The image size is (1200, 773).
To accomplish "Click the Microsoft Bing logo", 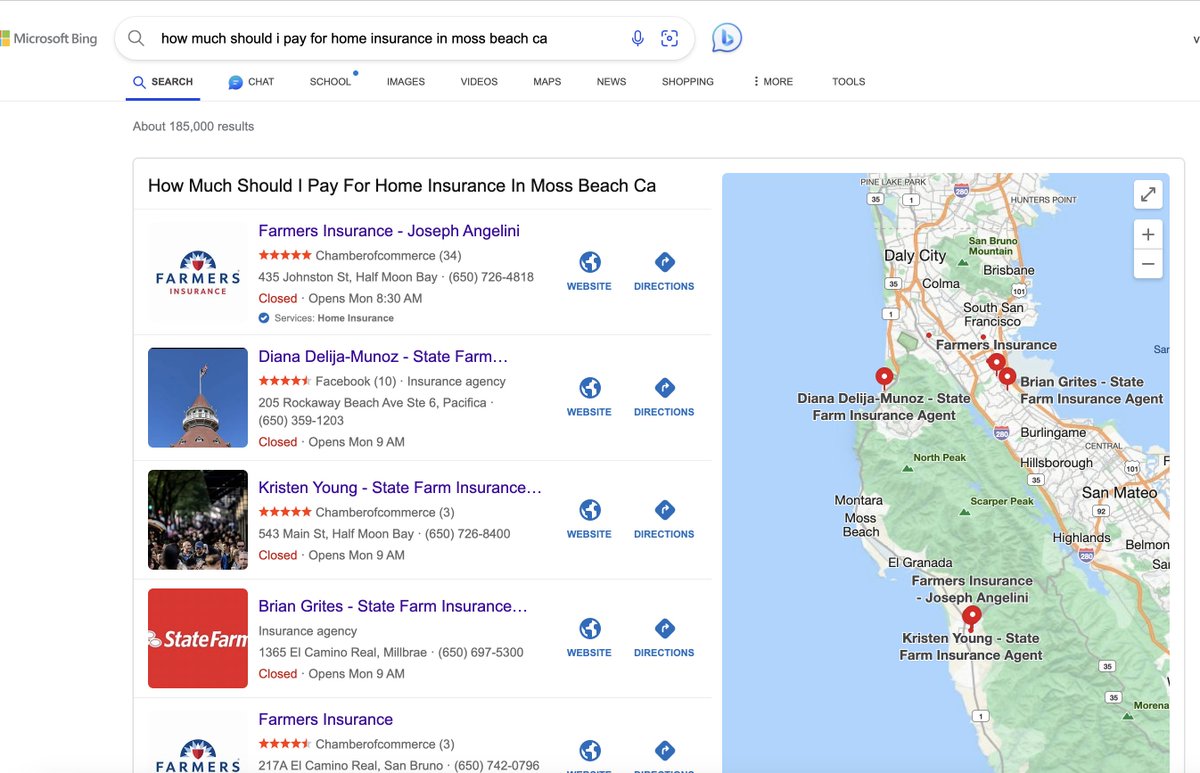I will pyautogui.click(x=49, y=39).
